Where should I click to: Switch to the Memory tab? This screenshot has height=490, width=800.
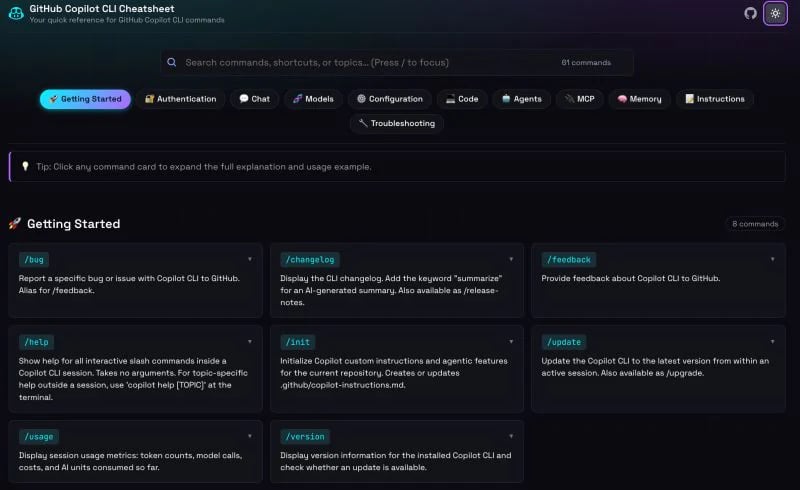639,99
